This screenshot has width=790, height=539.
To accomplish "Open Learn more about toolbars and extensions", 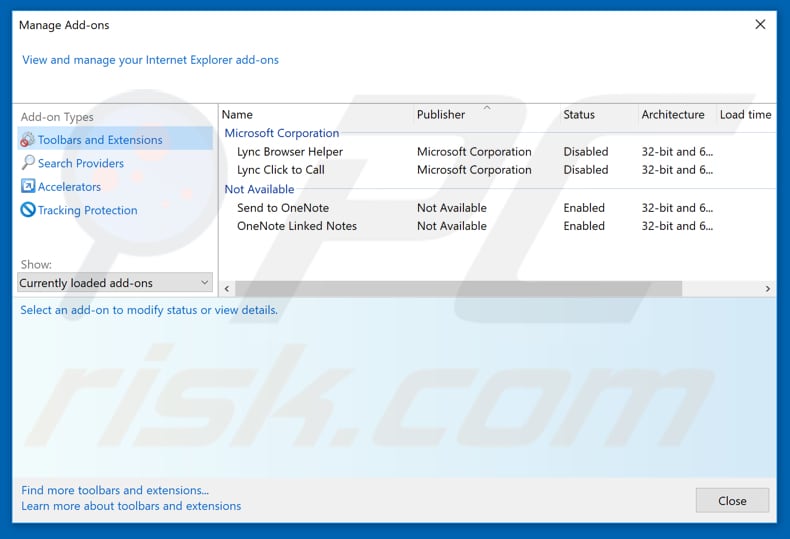I will pos(131,506).
